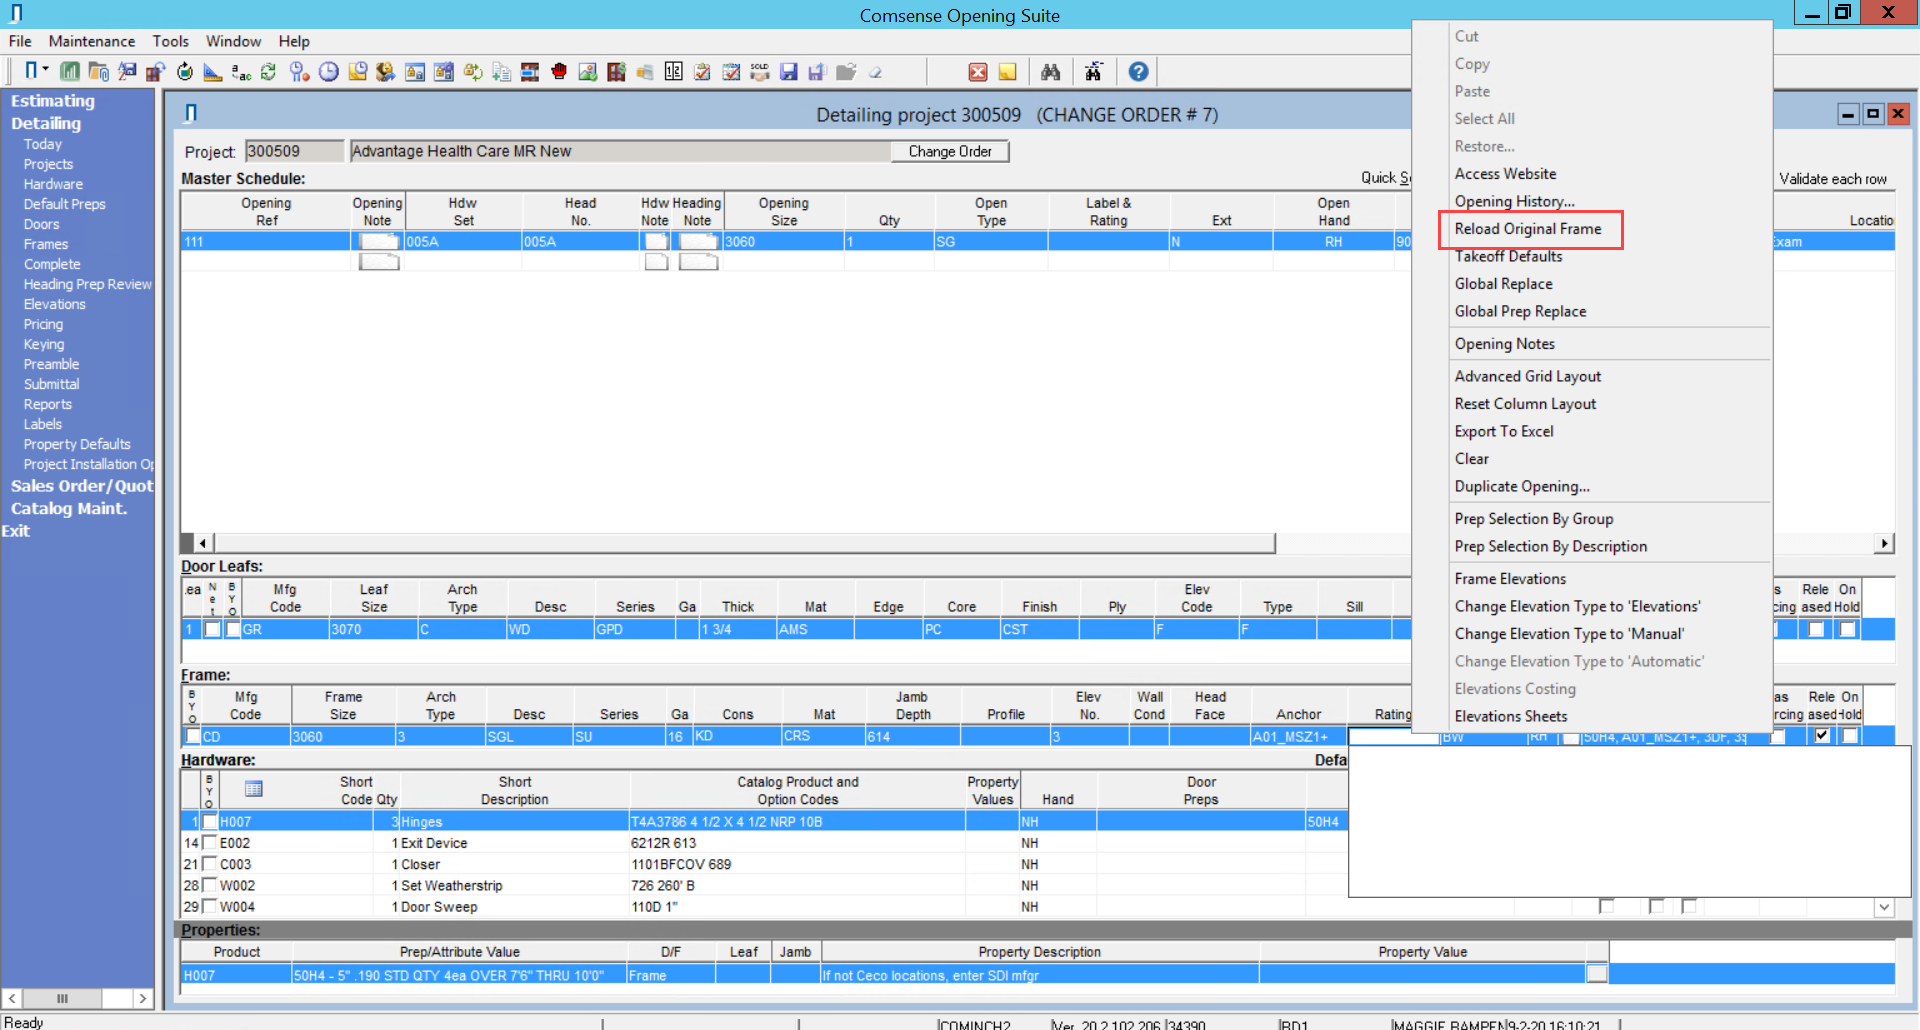Choose Export To Excel in context menu

coord(1504,431)
